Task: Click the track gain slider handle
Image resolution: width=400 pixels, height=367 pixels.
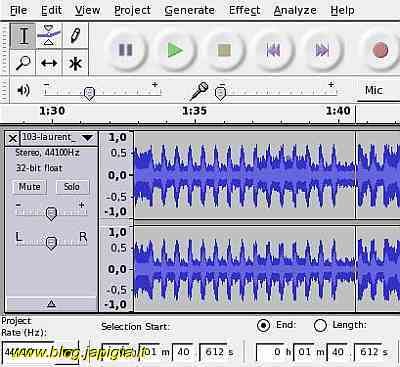Action: [x=51, y=214]
